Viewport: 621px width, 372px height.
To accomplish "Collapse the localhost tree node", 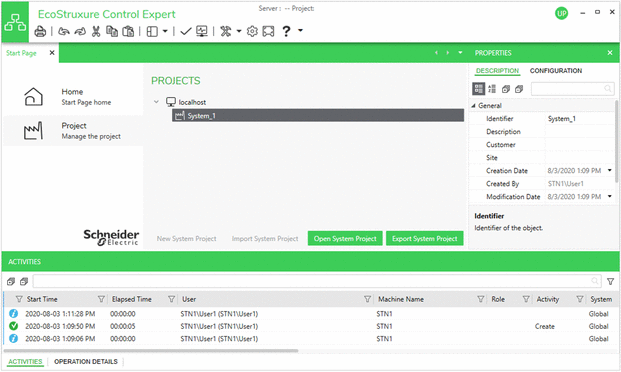I will [x=156, y=102].
